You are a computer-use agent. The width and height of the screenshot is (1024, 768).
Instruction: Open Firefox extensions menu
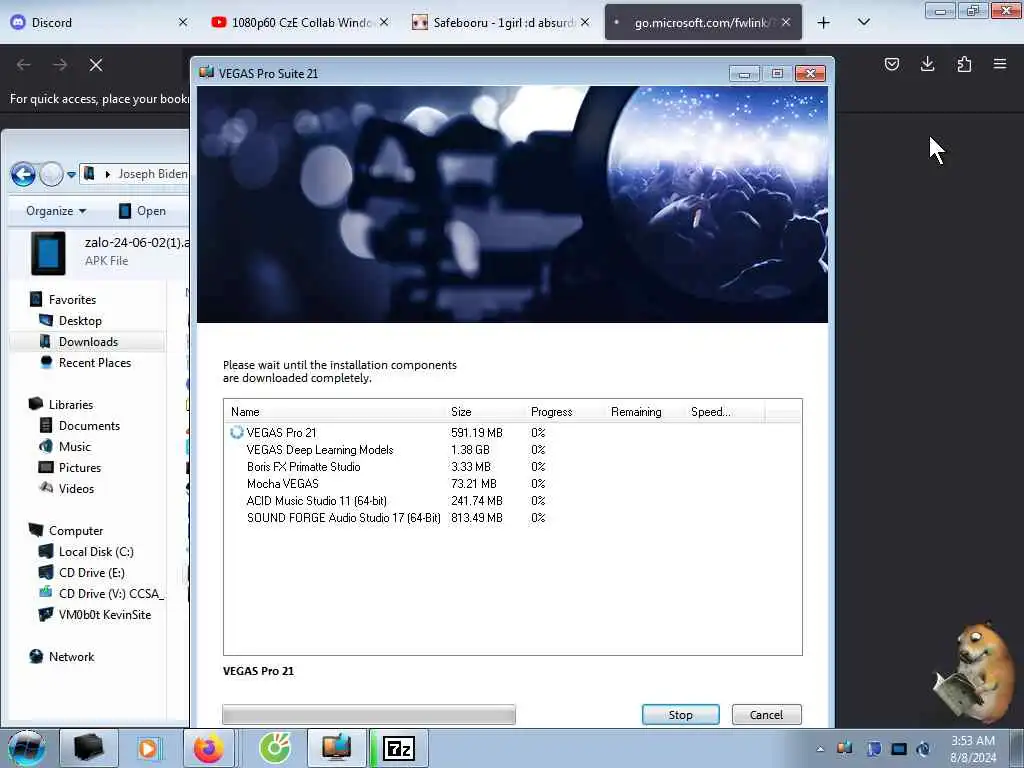coord(964,64)
